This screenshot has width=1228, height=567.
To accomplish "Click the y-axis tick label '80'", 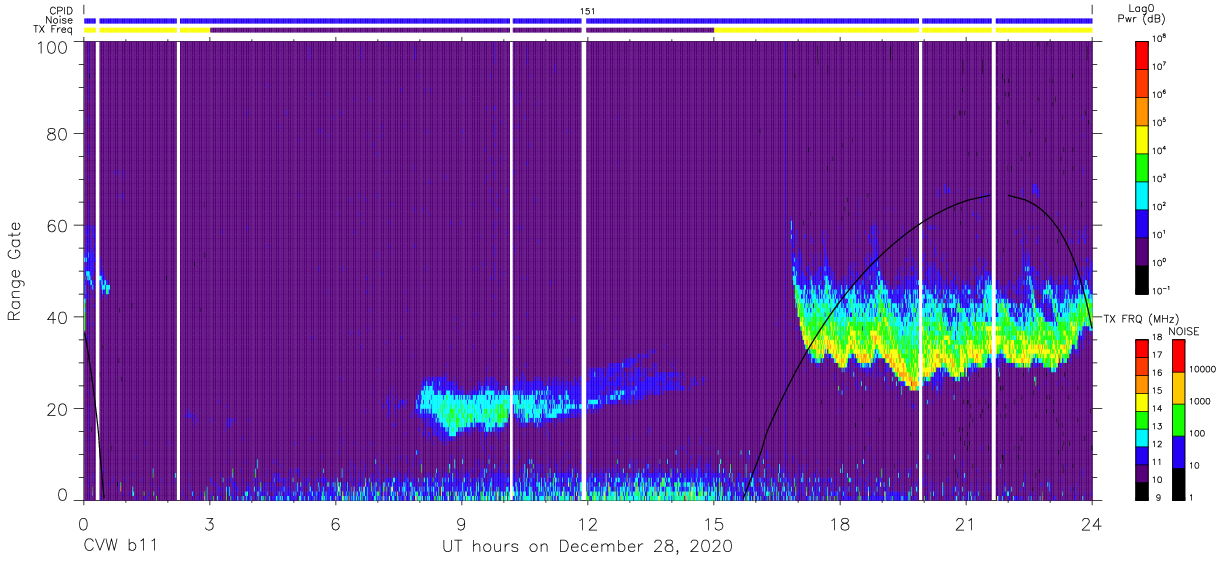I will [x=57, y=134].
